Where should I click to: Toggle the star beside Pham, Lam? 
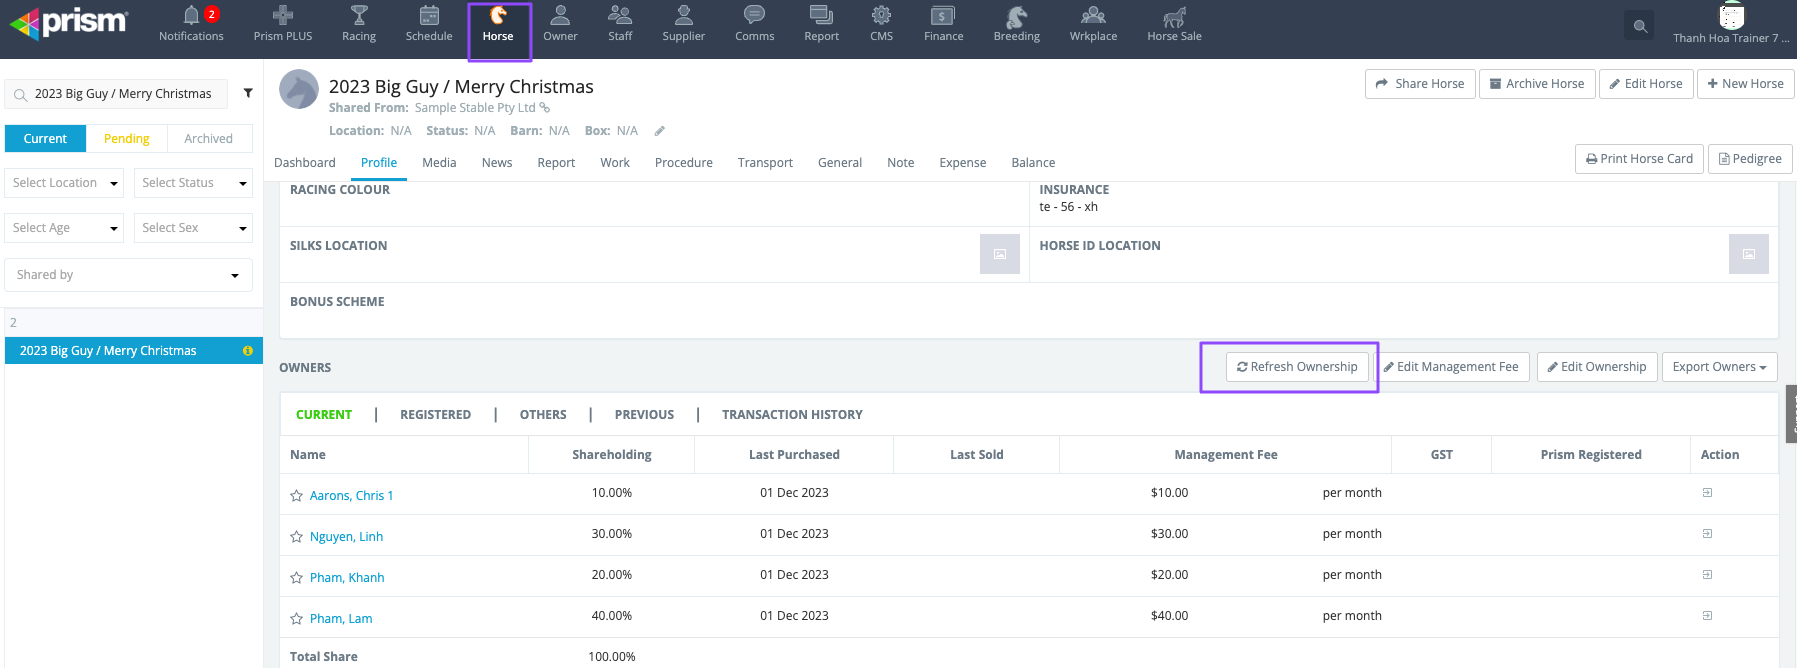[296, 619]
